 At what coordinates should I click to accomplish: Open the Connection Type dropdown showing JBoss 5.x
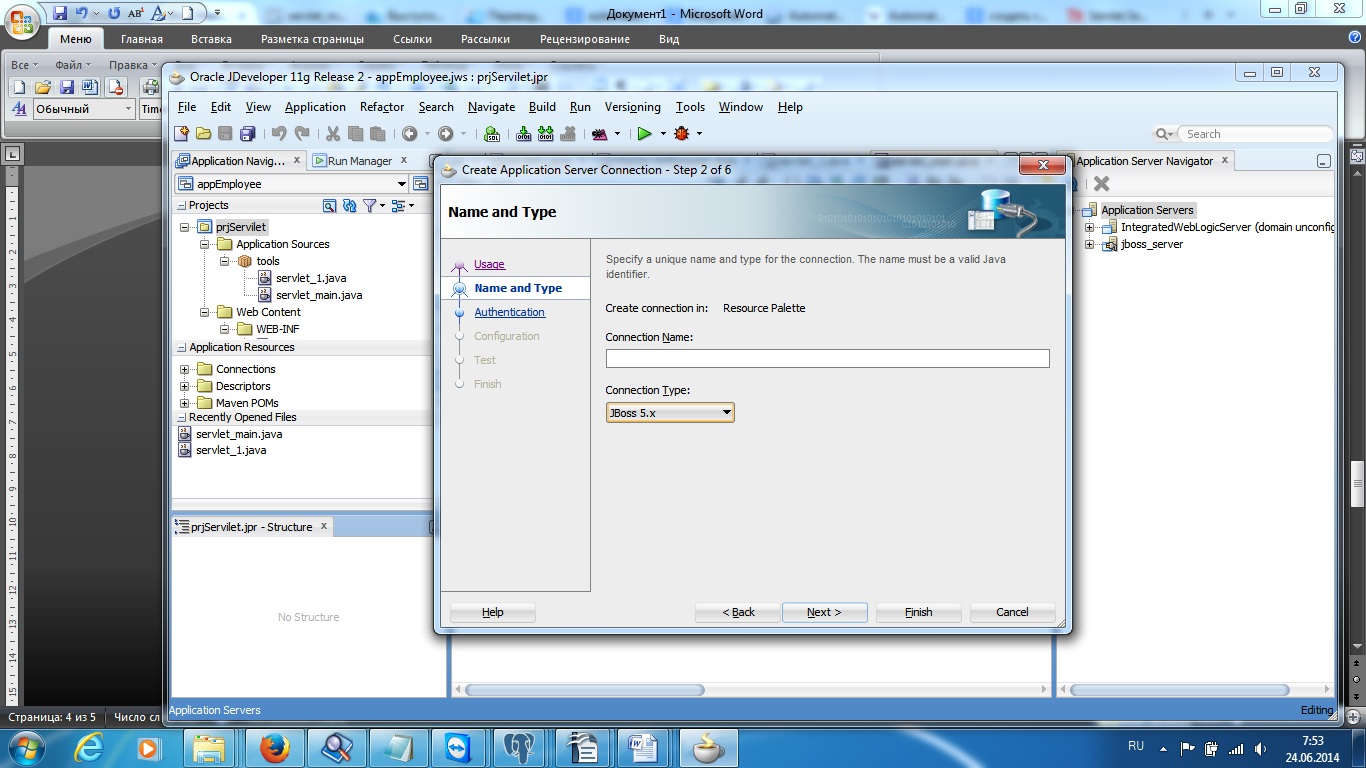[x=670, y=412]
